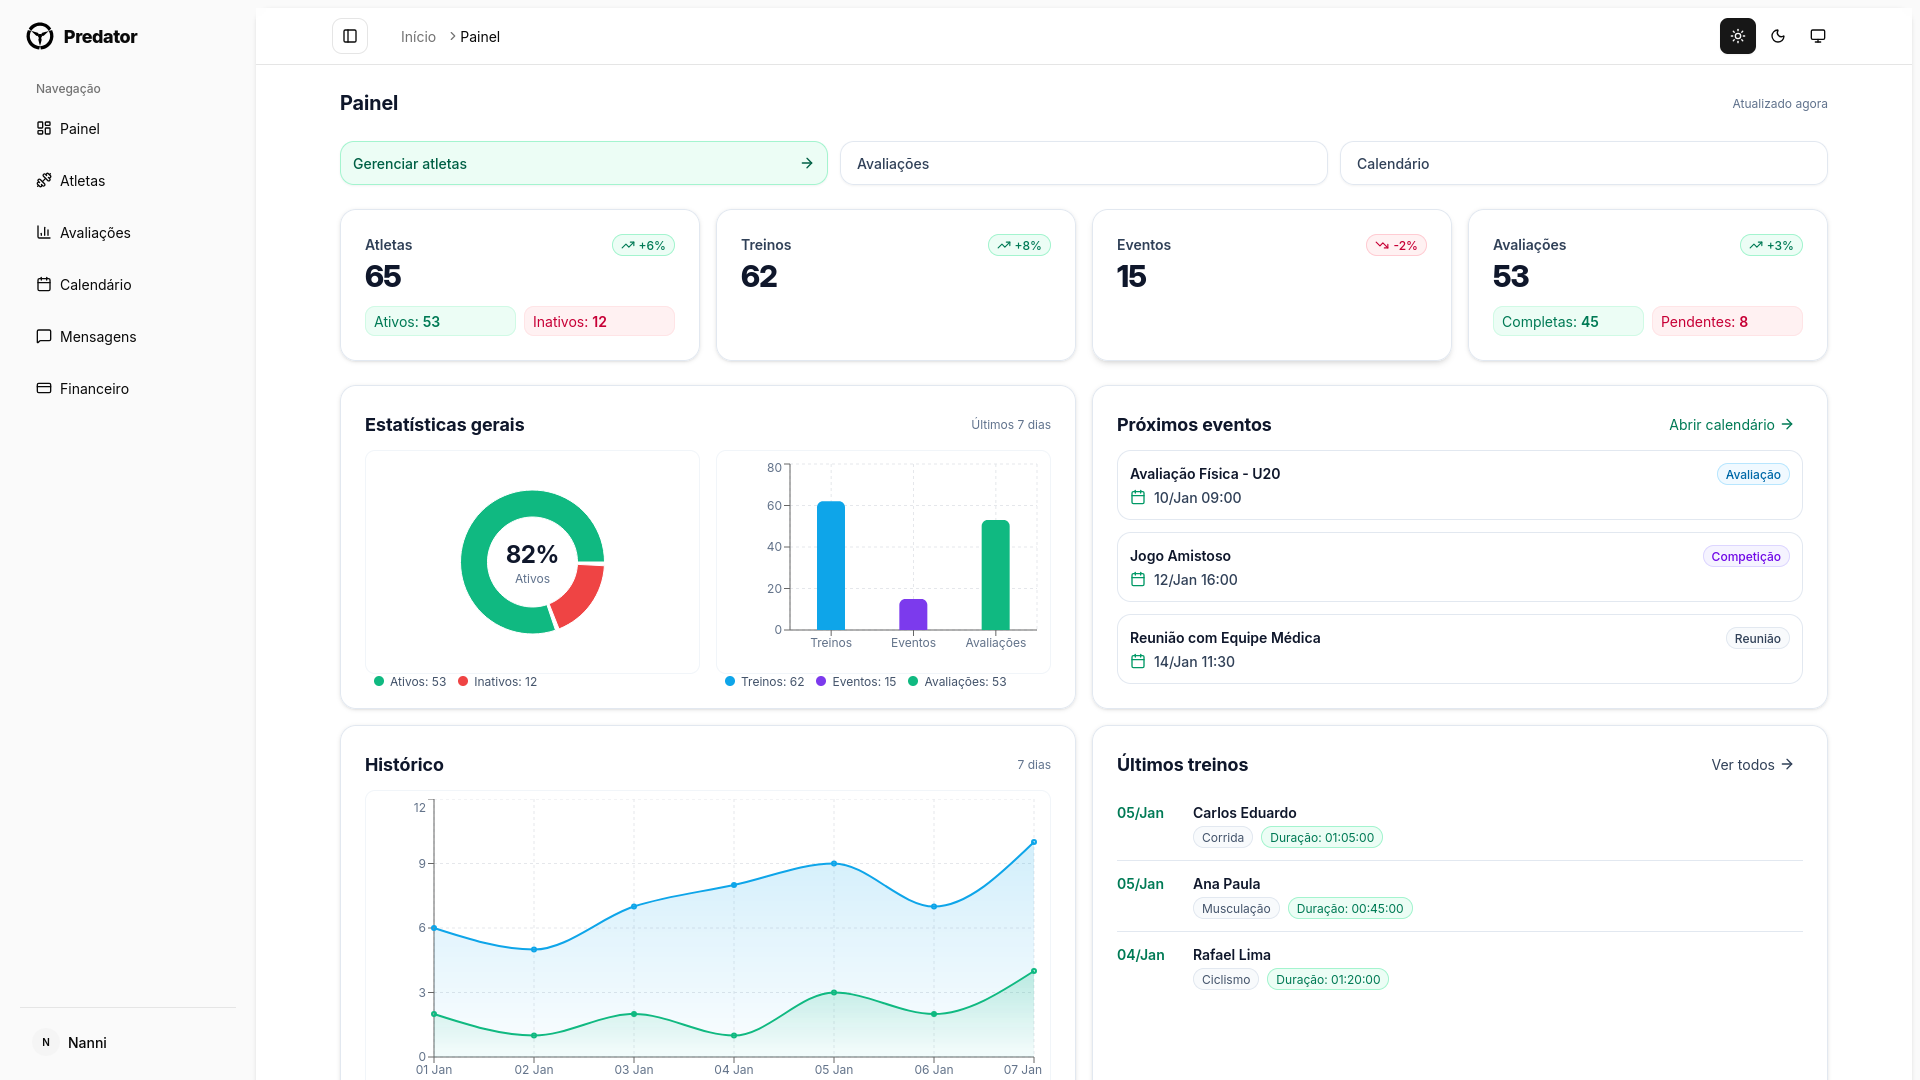
Task: Open Jogo Amistoso event card
Action: tap(1459, 567)
